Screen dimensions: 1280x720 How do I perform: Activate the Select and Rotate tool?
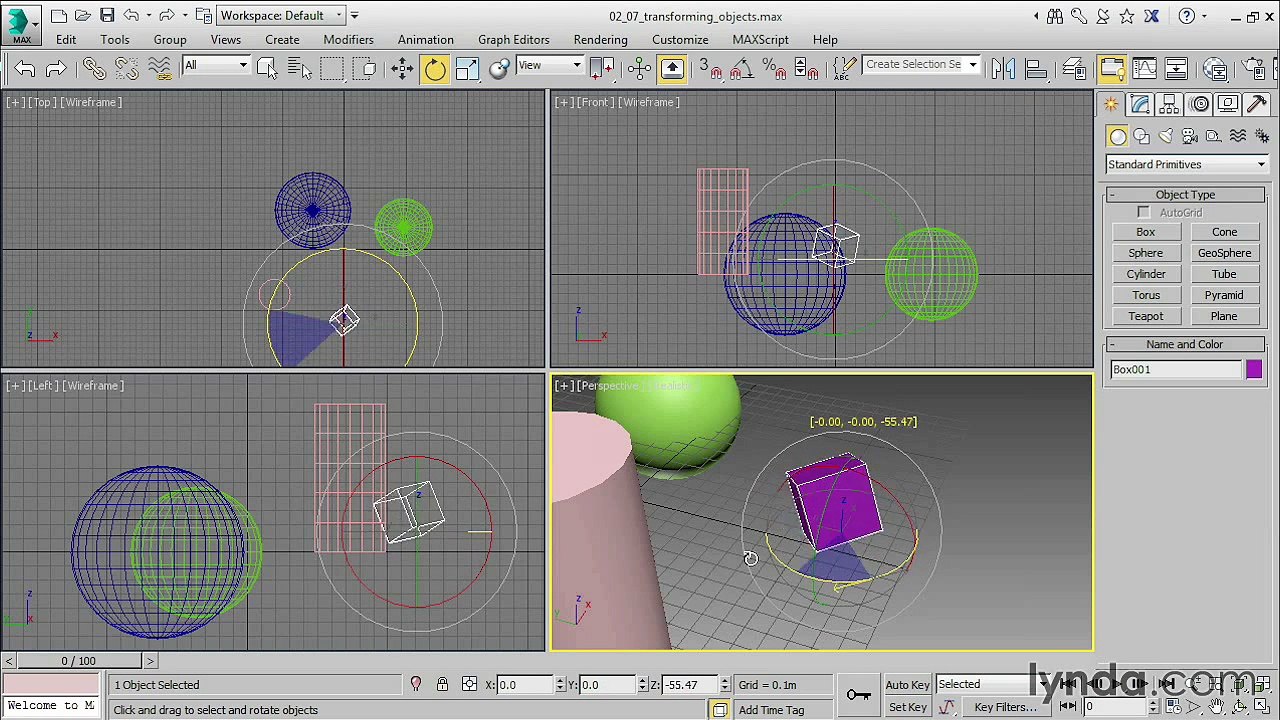(x=435, y=68)
